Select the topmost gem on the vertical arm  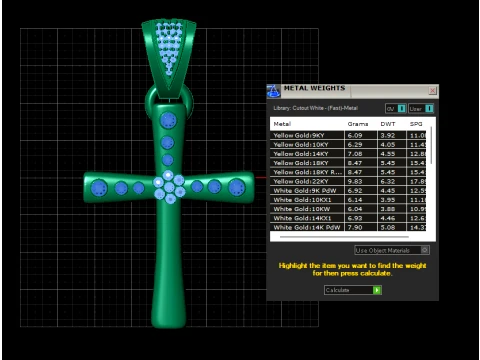coord(168,120)
